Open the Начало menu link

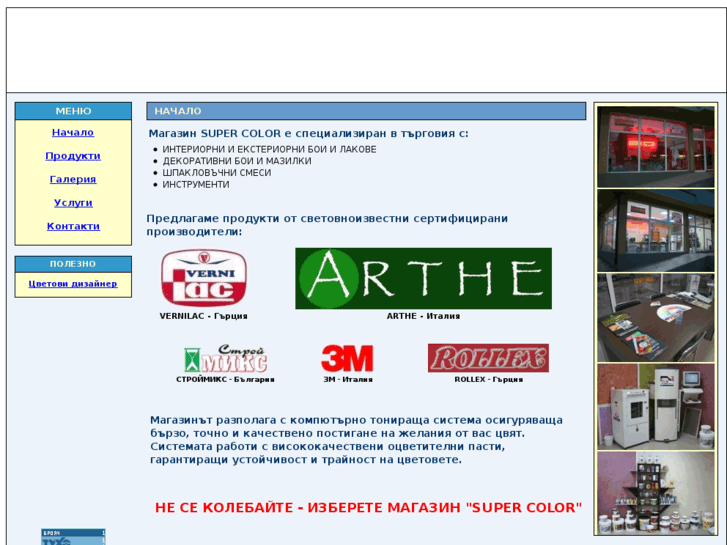click(x=73, y=133)
